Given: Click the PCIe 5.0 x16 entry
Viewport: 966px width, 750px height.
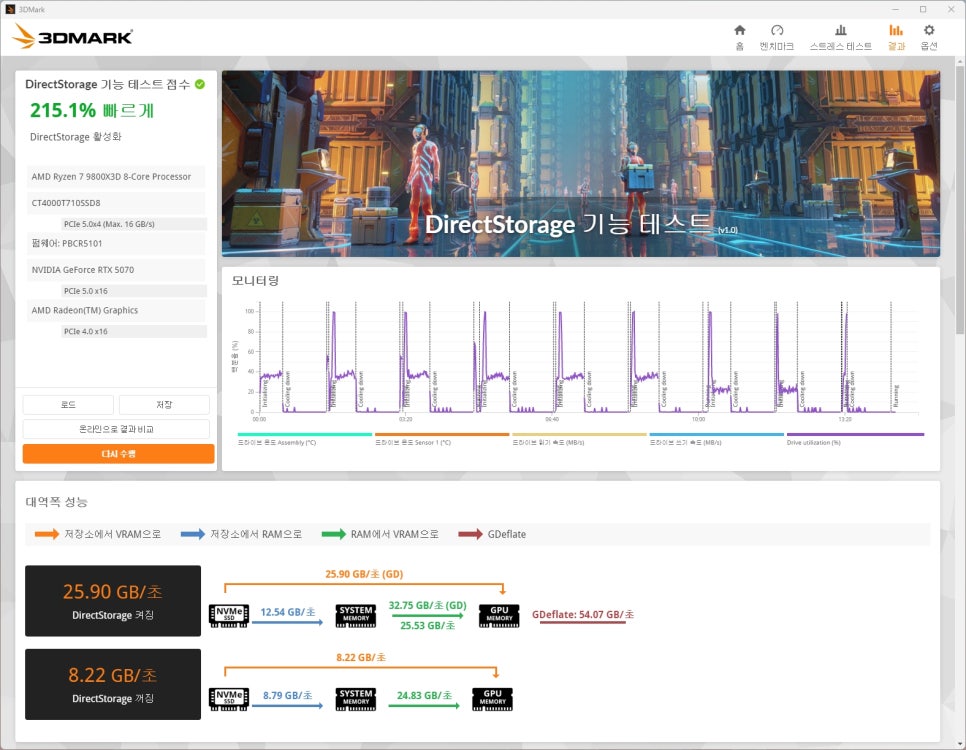Looking at the screenshot, I should 134,291.
